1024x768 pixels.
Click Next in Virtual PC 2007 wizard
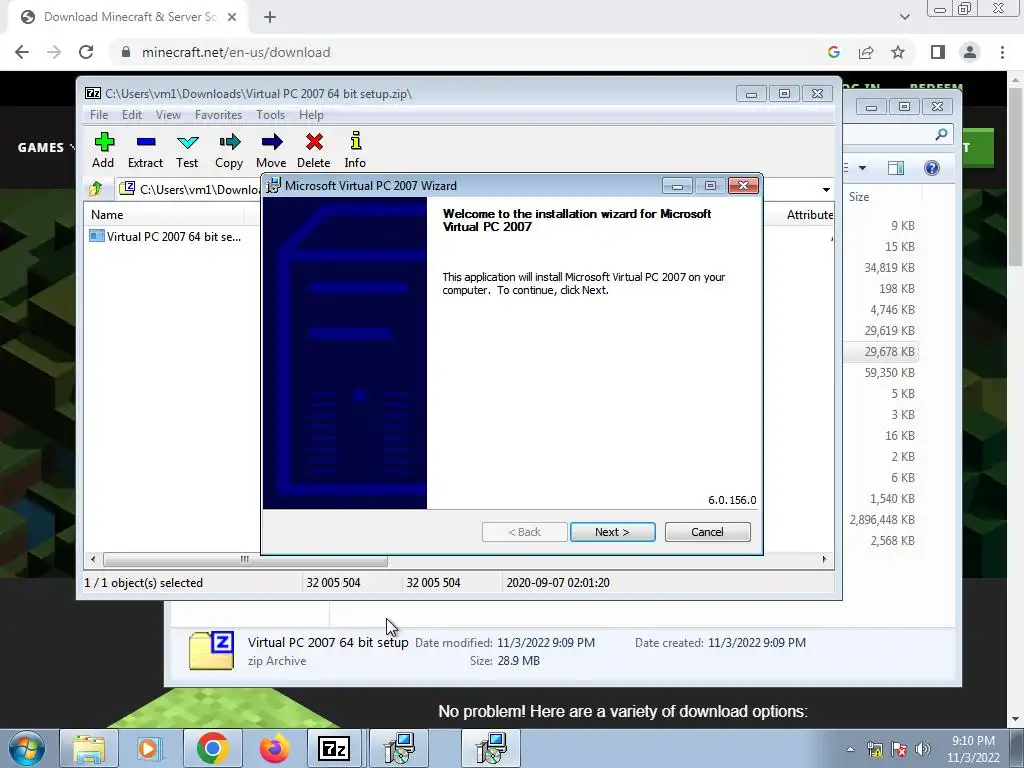pyautogui.click(x=613, y=532)
